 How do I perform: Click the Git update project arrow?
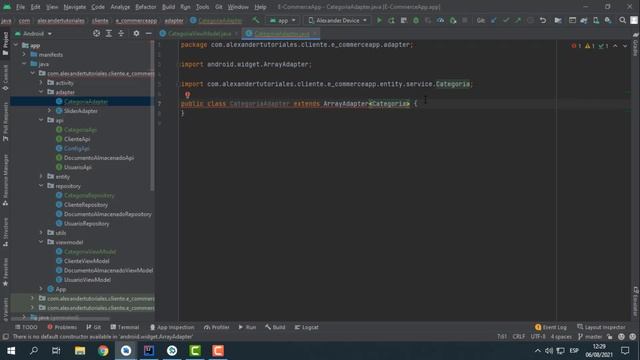[493, 20]
